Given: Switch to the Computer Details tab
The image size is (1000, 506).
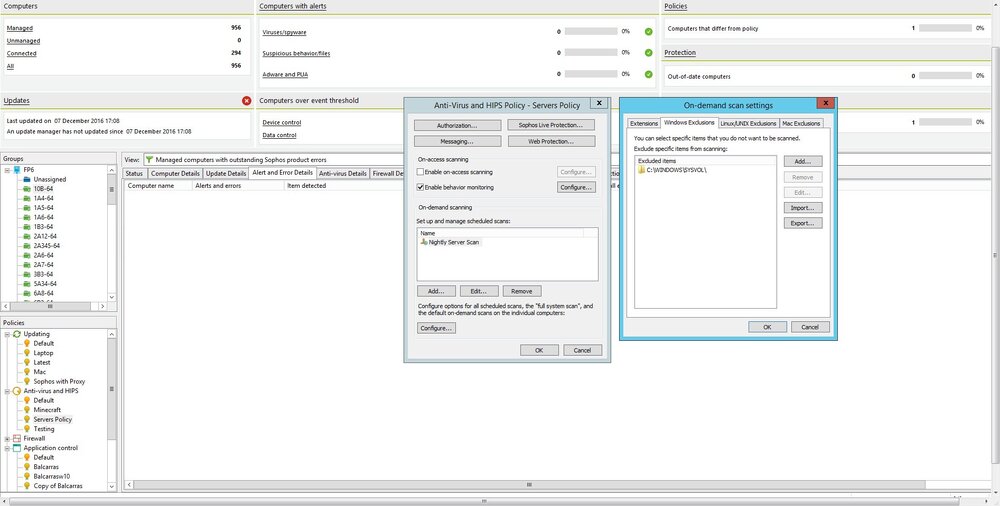Looking at the screenshot, I should click(x=175, y=174).
